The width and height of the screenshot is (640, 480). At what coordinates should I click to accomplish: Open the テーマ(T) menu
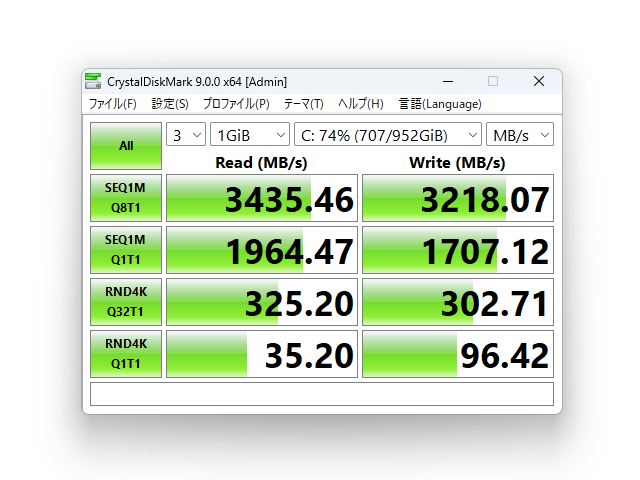303,104
